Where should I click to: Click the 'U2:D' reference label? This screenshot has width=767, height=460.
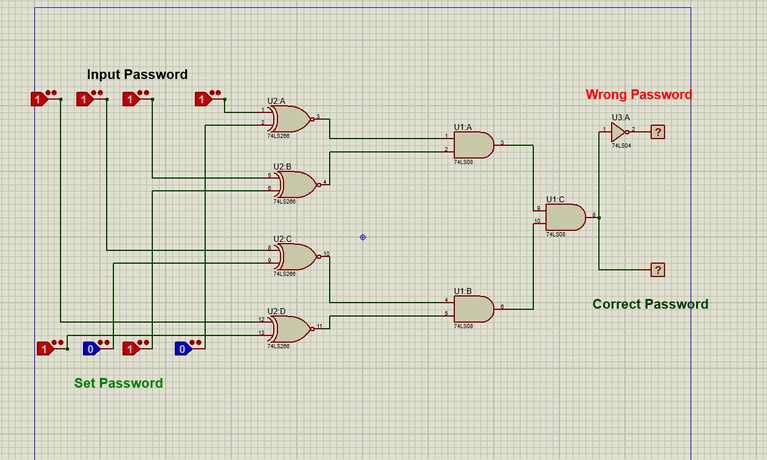276,311
